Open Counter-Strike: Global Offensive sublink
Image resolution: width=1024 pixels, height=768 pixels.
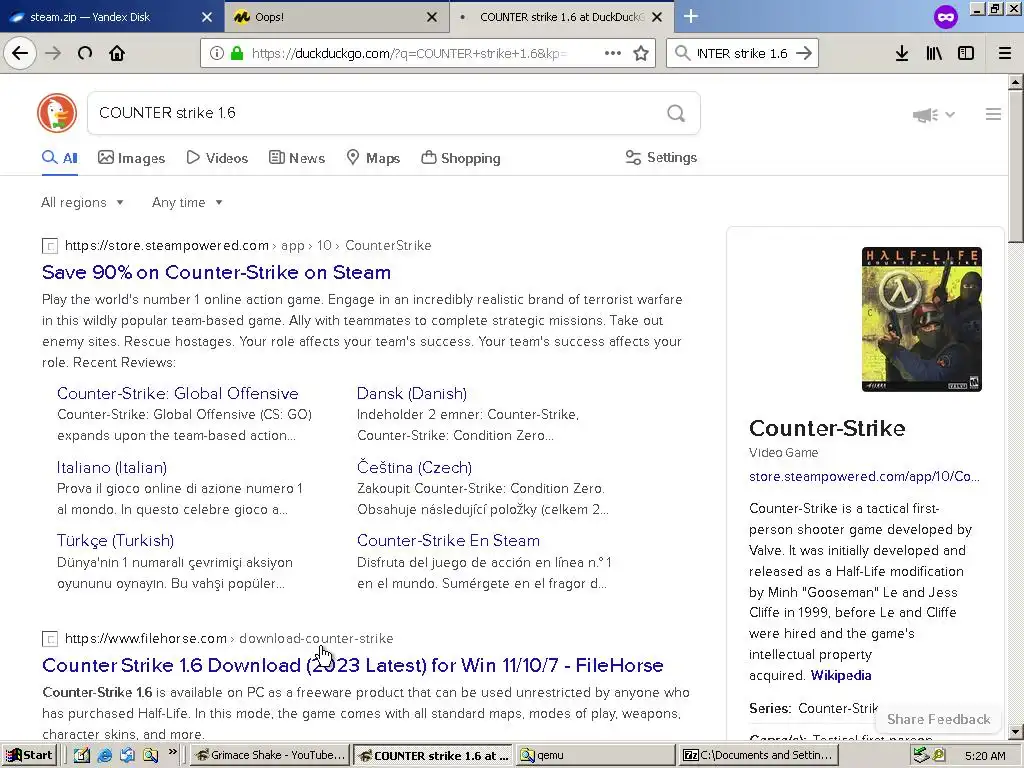(178, 393)
